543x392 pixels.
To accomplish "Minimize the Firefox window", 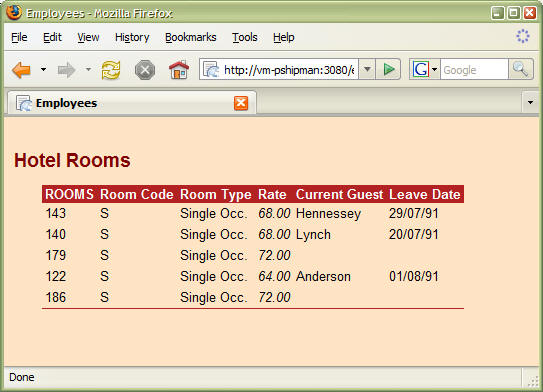I will tap(498, 14).
